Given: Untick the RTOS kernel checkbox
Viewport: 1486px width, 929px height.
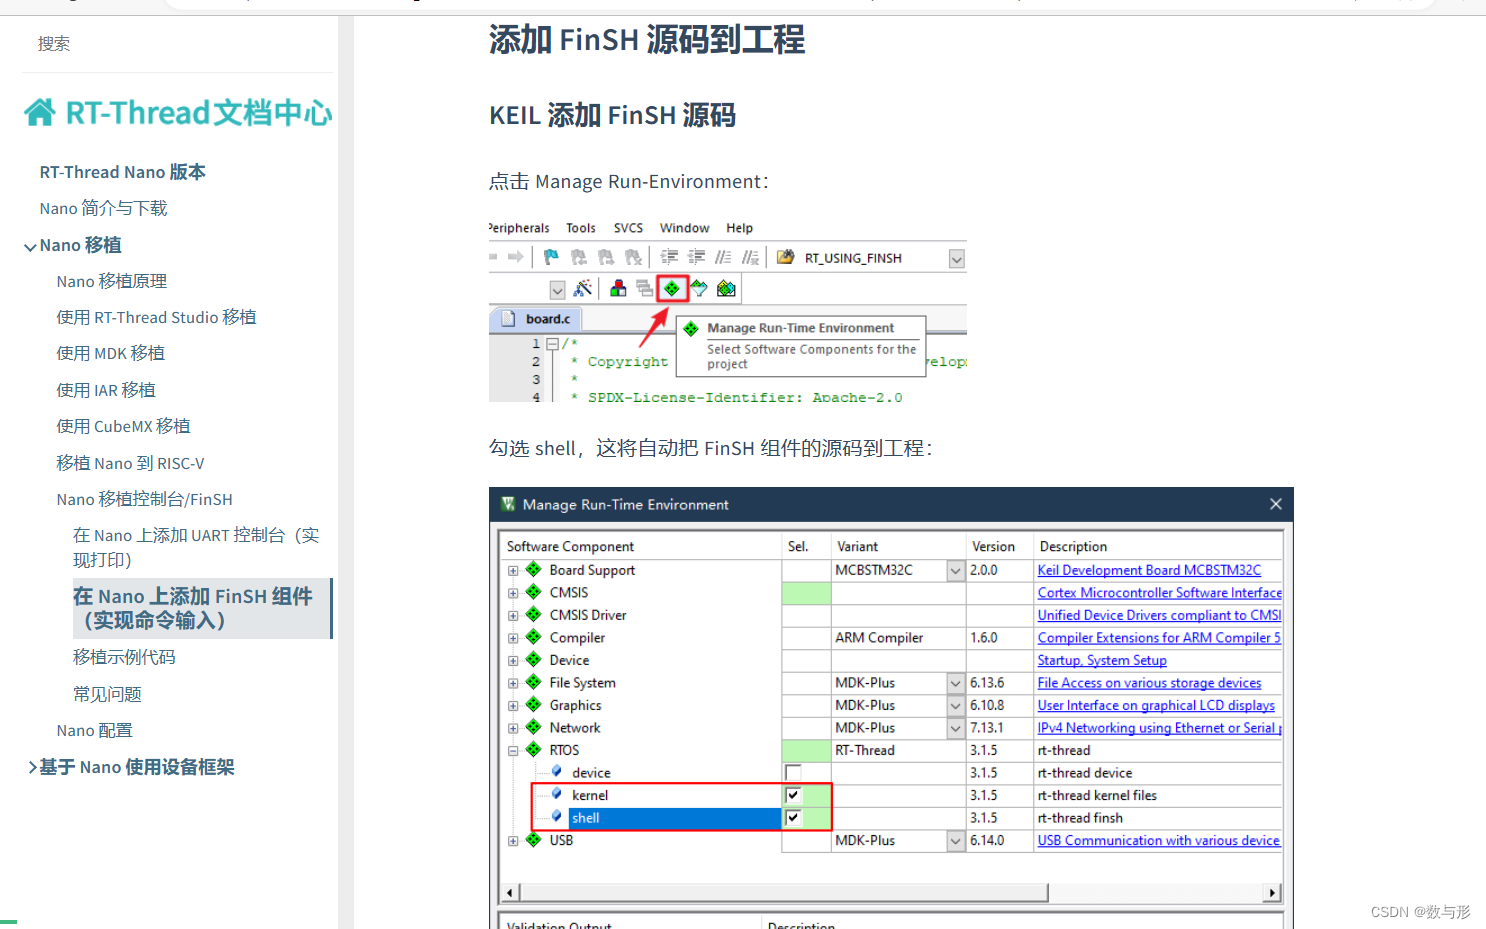Looking at the screenshot, I should point(793,795).
